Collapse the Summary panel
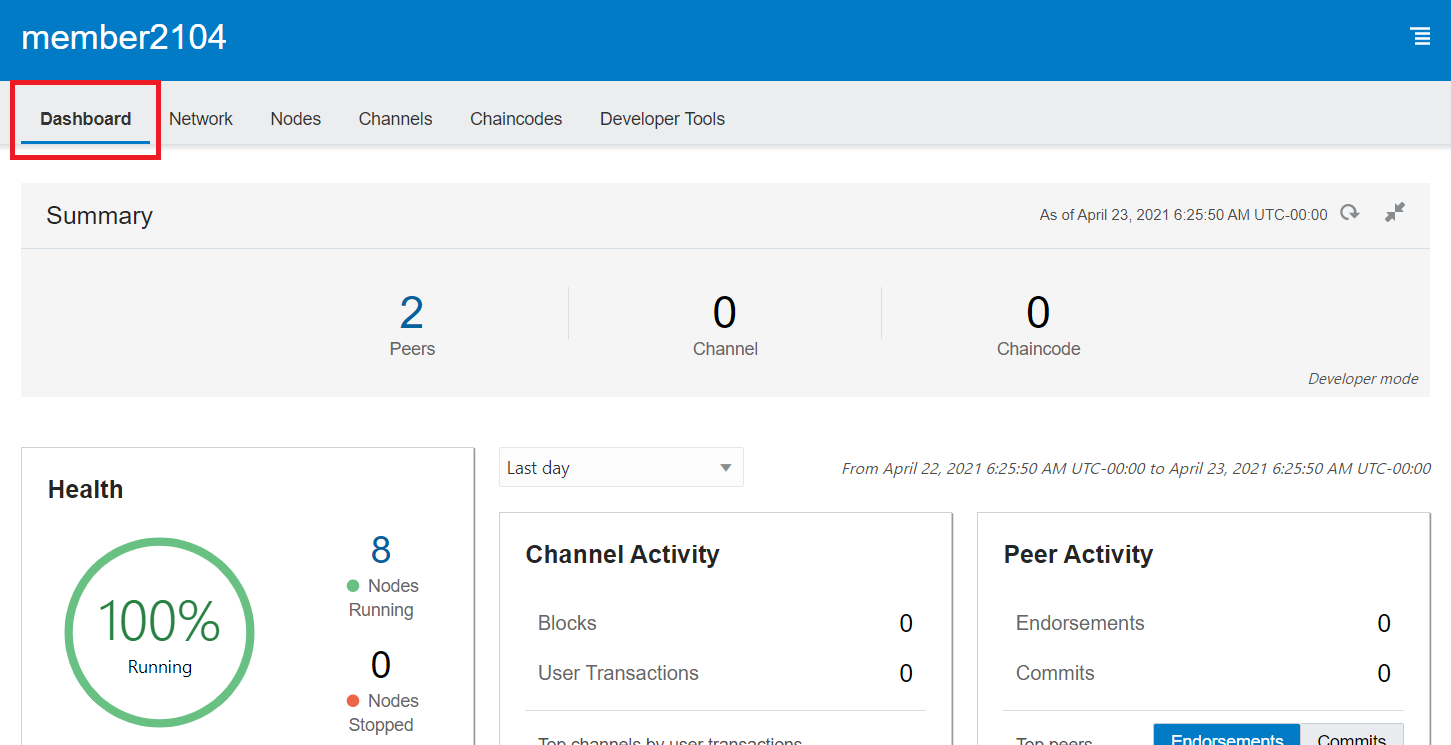The width and height of the screenshot is (1451, 745). 1395,212
